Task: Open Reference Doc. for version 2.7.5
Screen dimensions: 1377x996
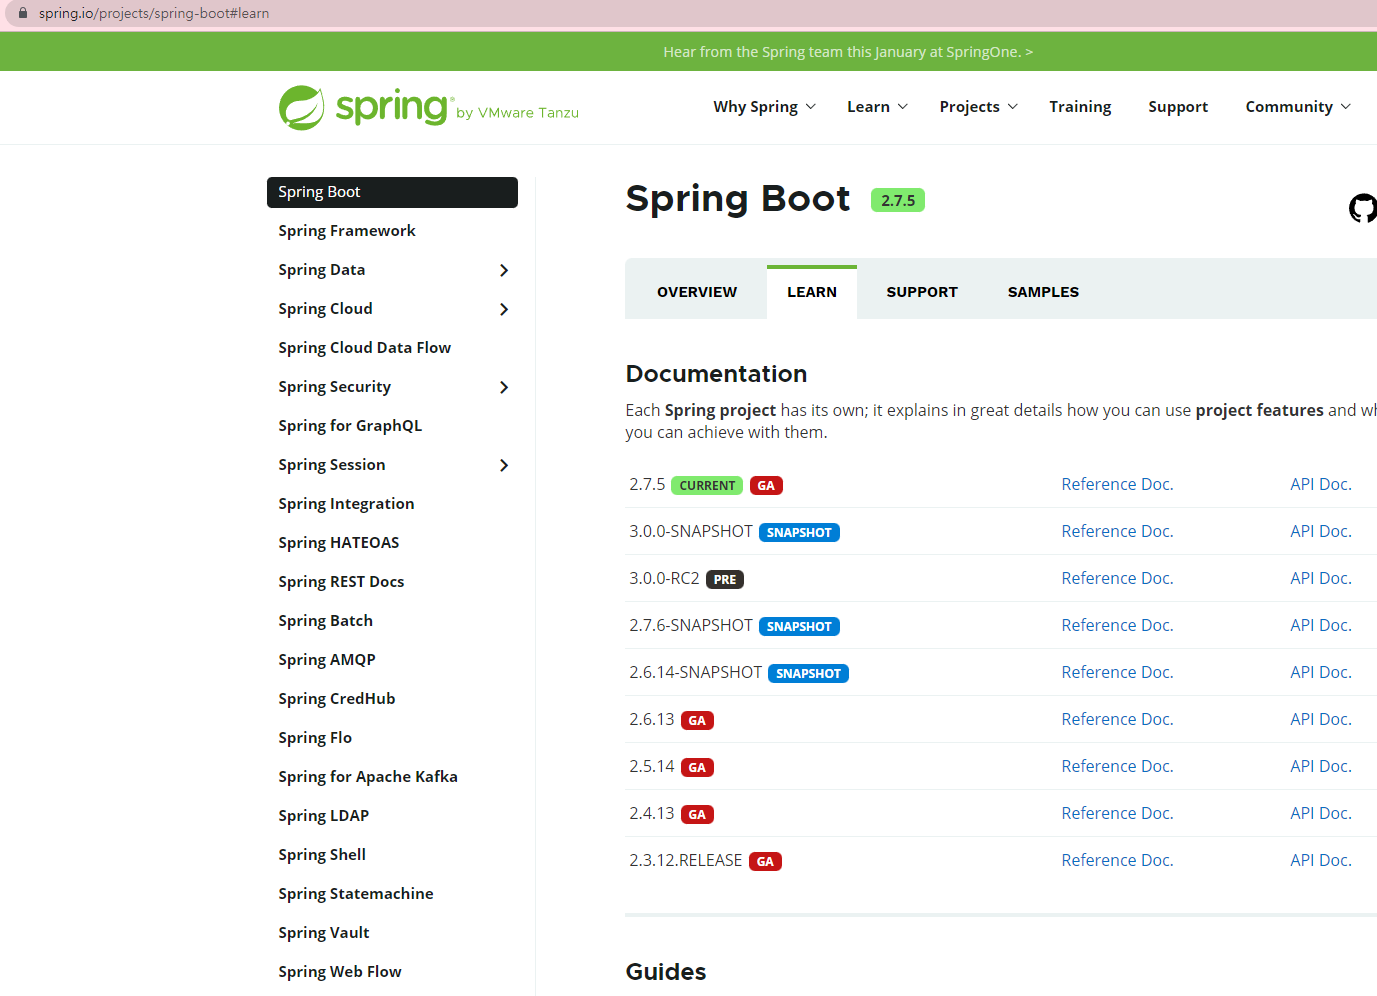Action: click(x=1117, y=484)
